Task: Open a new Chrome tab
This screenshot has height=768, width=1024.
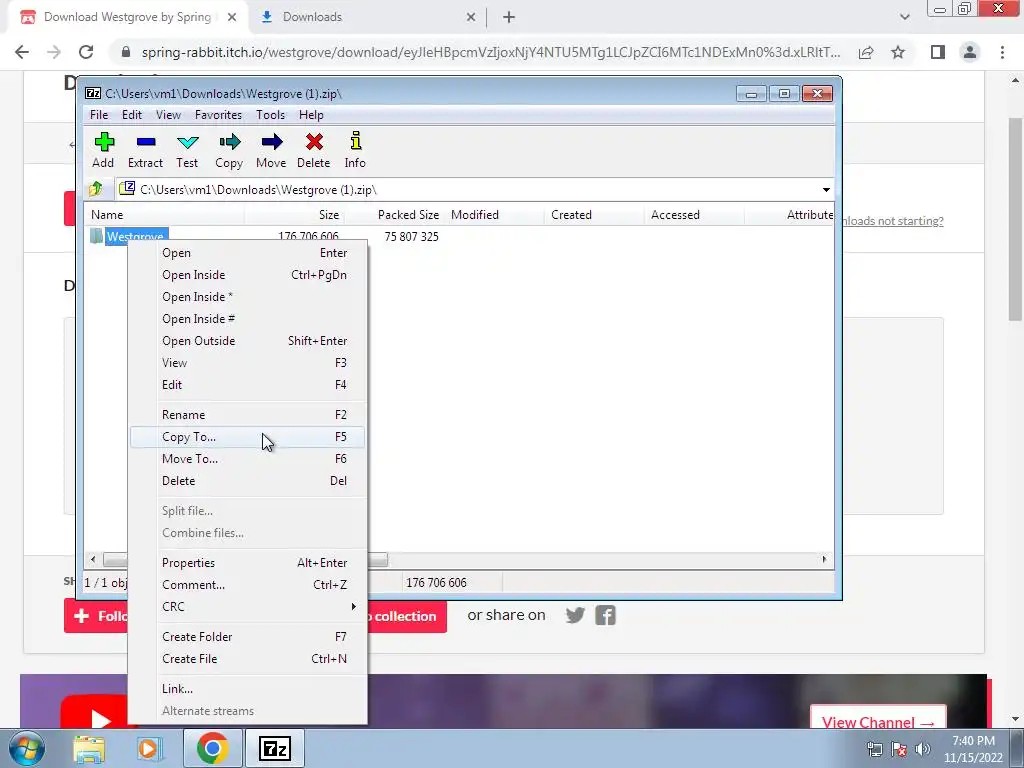Action: tap(509, 18)
